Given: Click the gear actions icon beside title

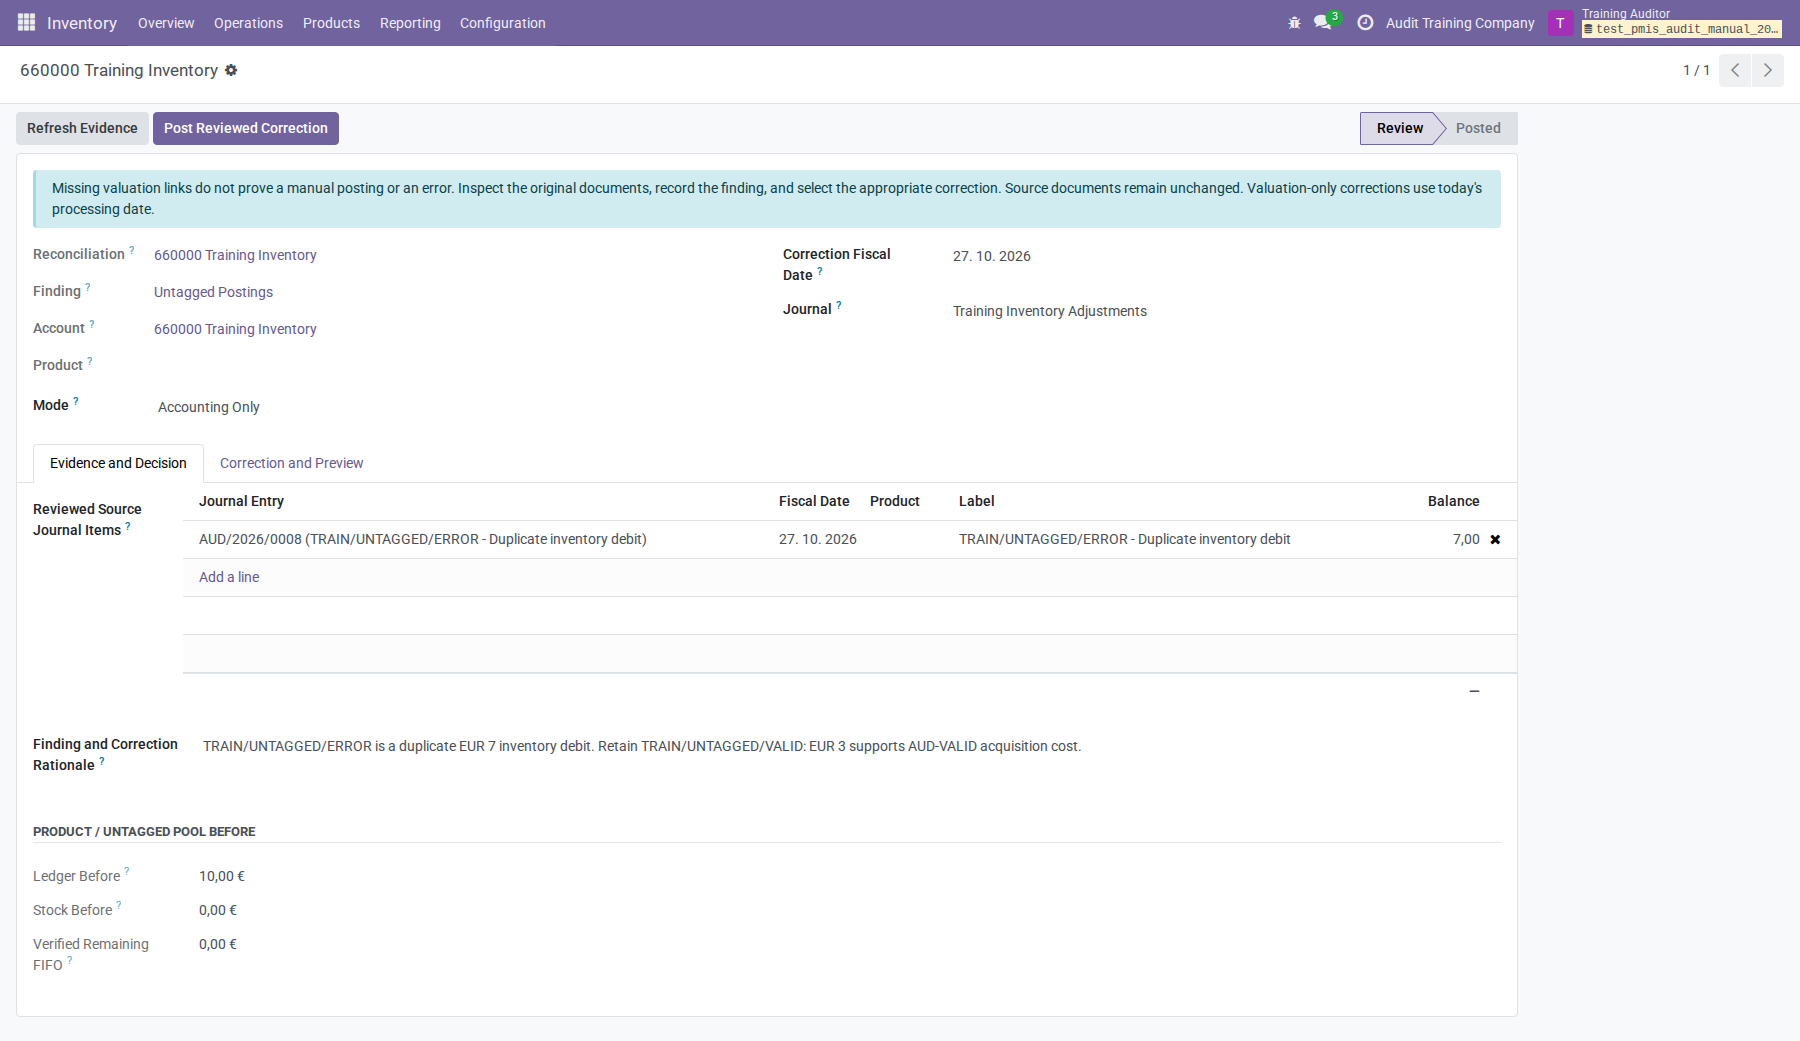Looking at the screenshot, I should click(231, 70).
